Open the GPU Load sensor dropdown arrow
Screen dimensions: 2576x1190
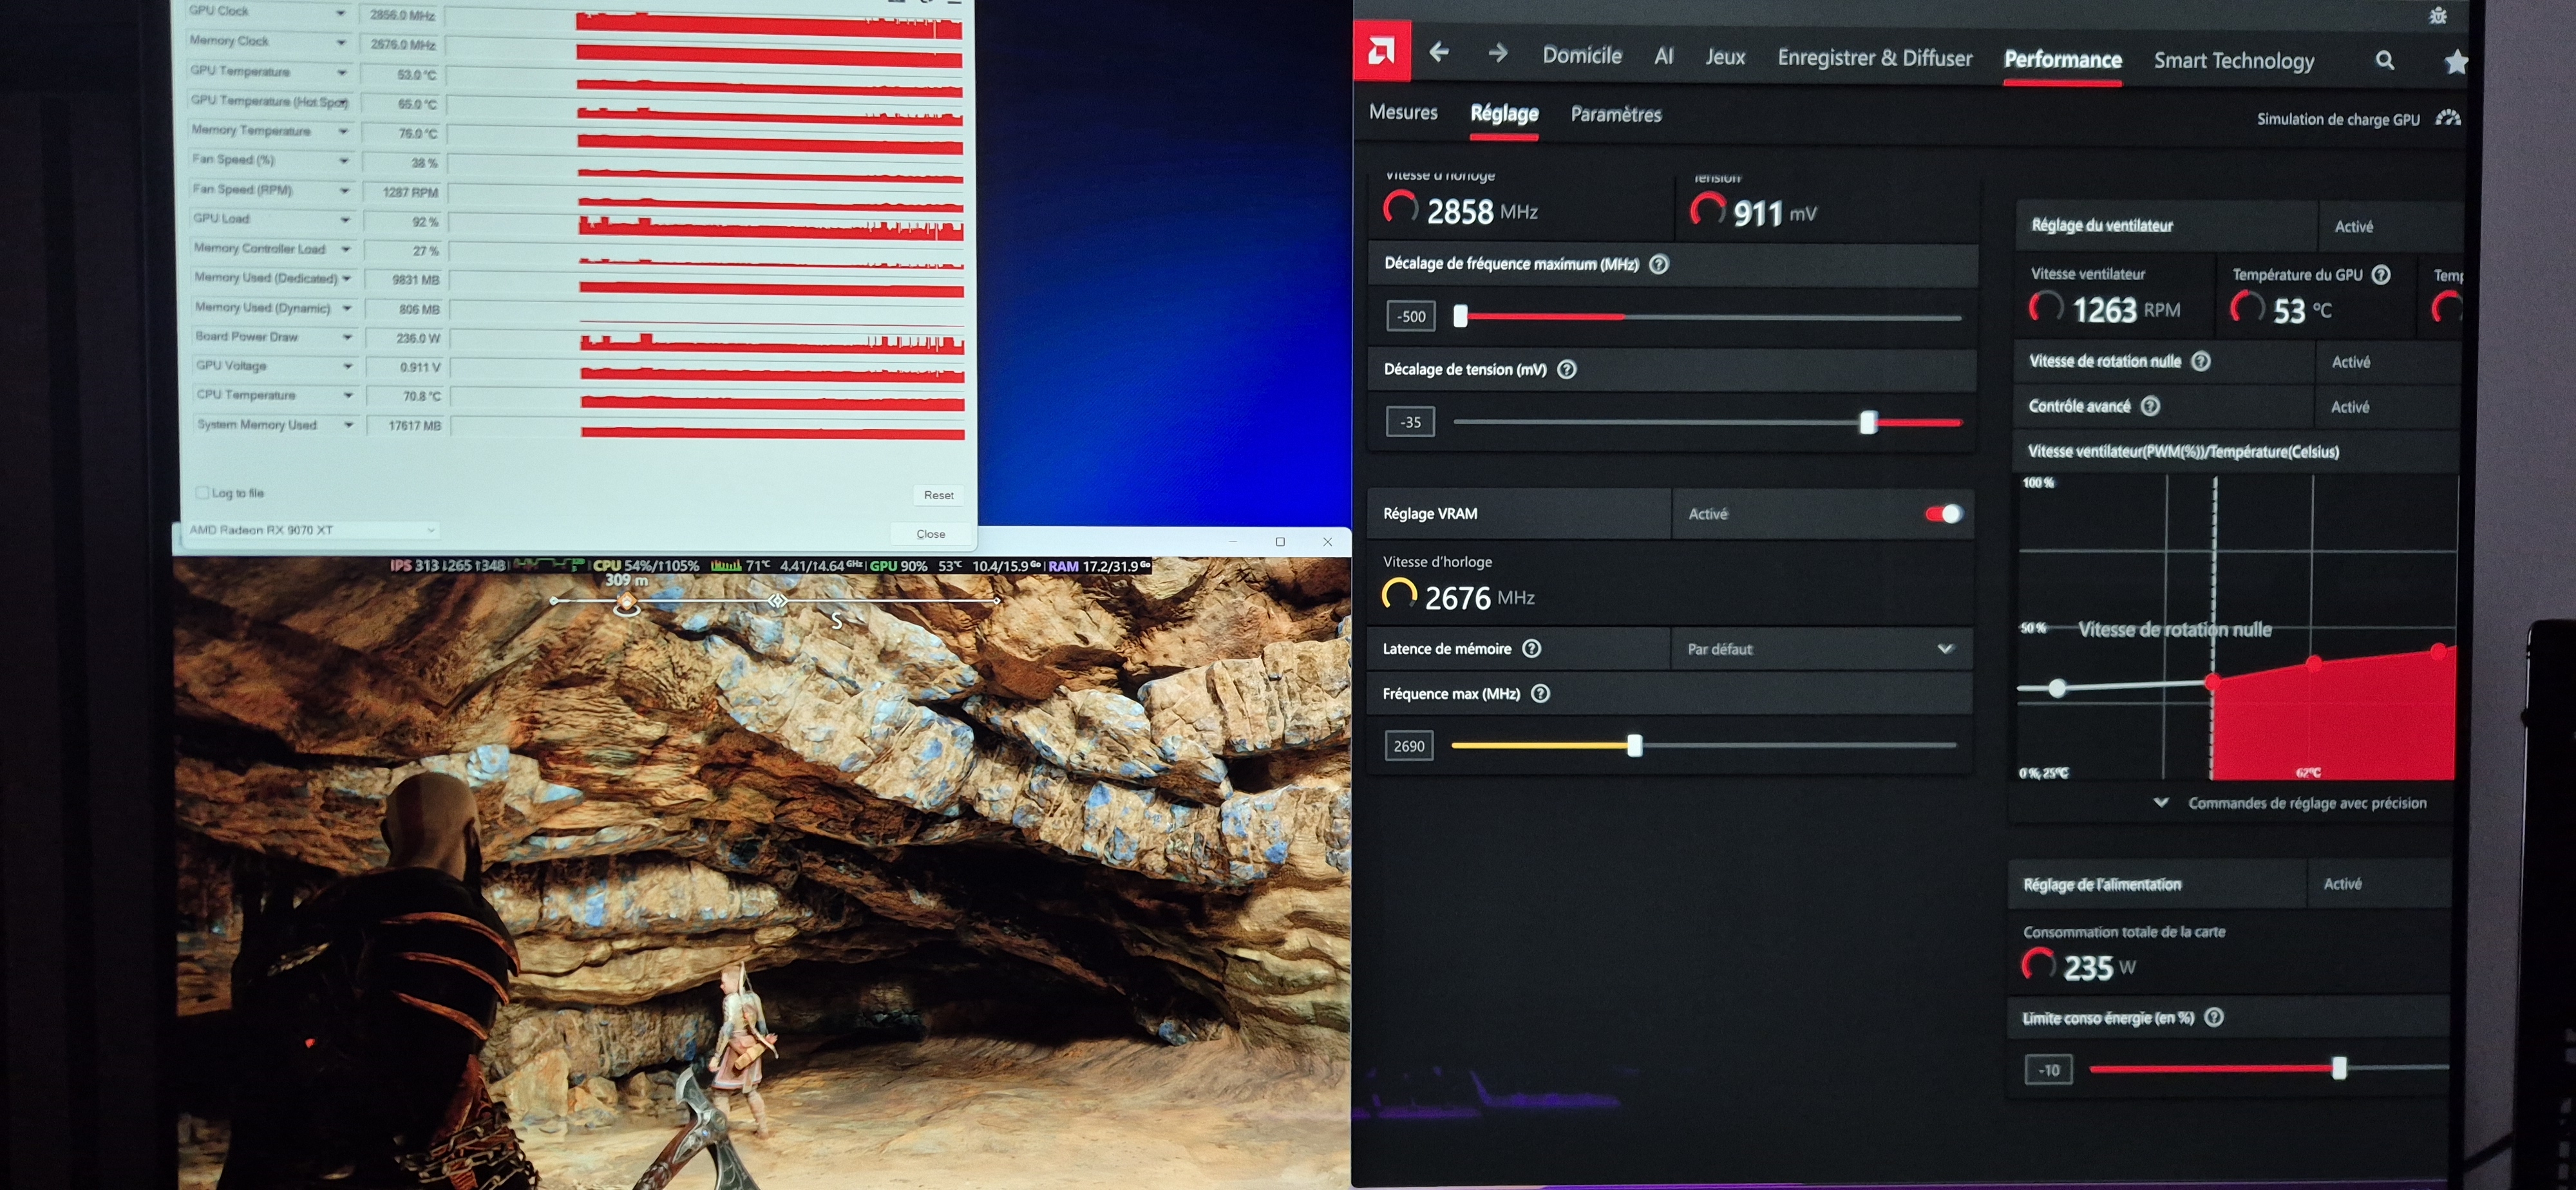(x=345, y=219)
